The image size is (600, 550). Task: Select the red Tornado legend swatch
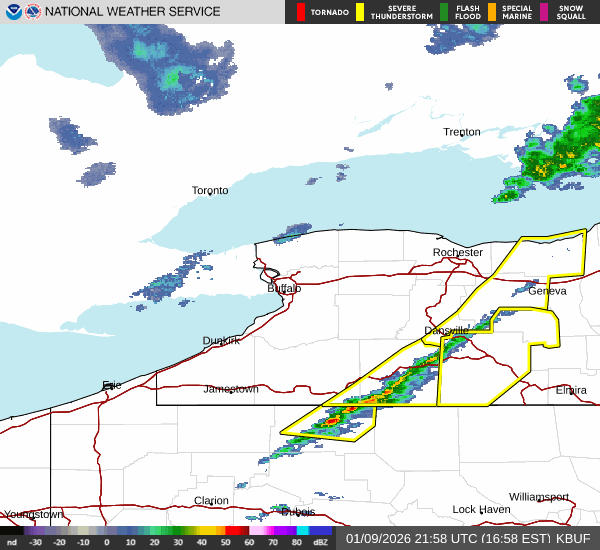point(301,12)
